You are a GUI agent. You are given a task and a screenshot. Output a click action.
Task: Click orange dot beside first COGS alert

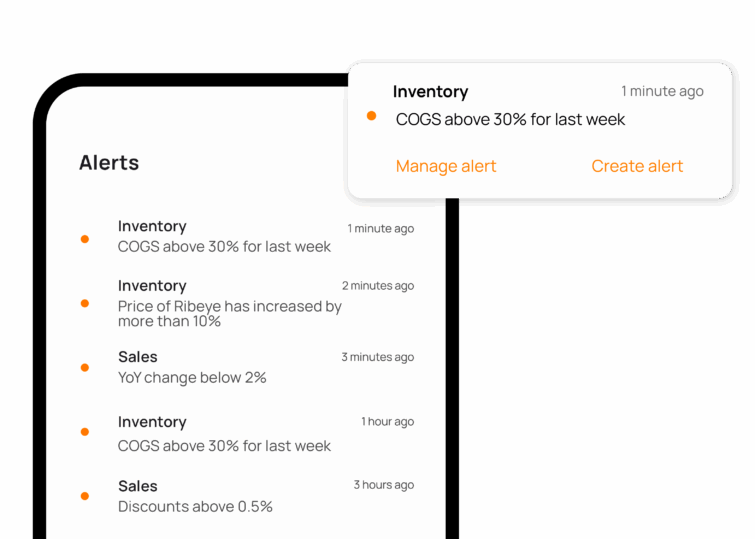pyautogui.click(x=85, y=239)
